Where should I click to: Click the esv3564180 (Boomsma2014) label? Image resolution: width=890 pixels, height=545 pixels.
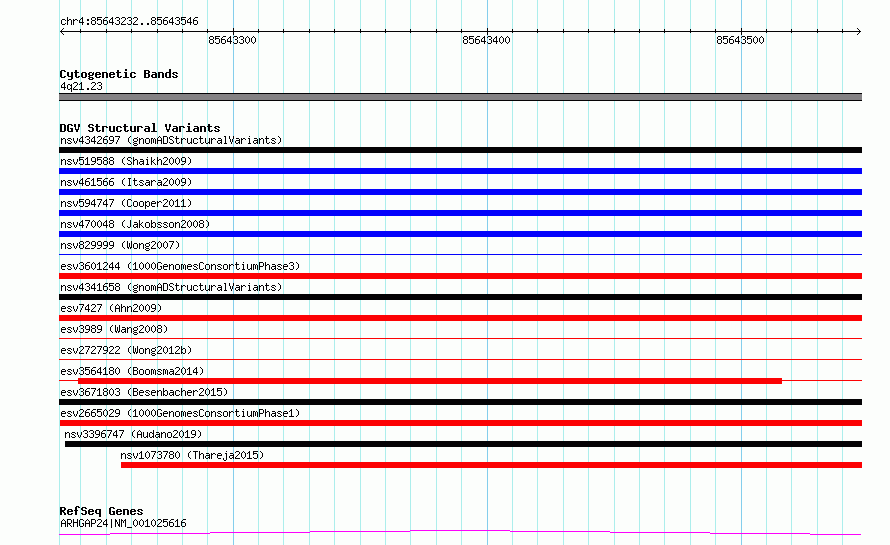click(x=132, y=371)
